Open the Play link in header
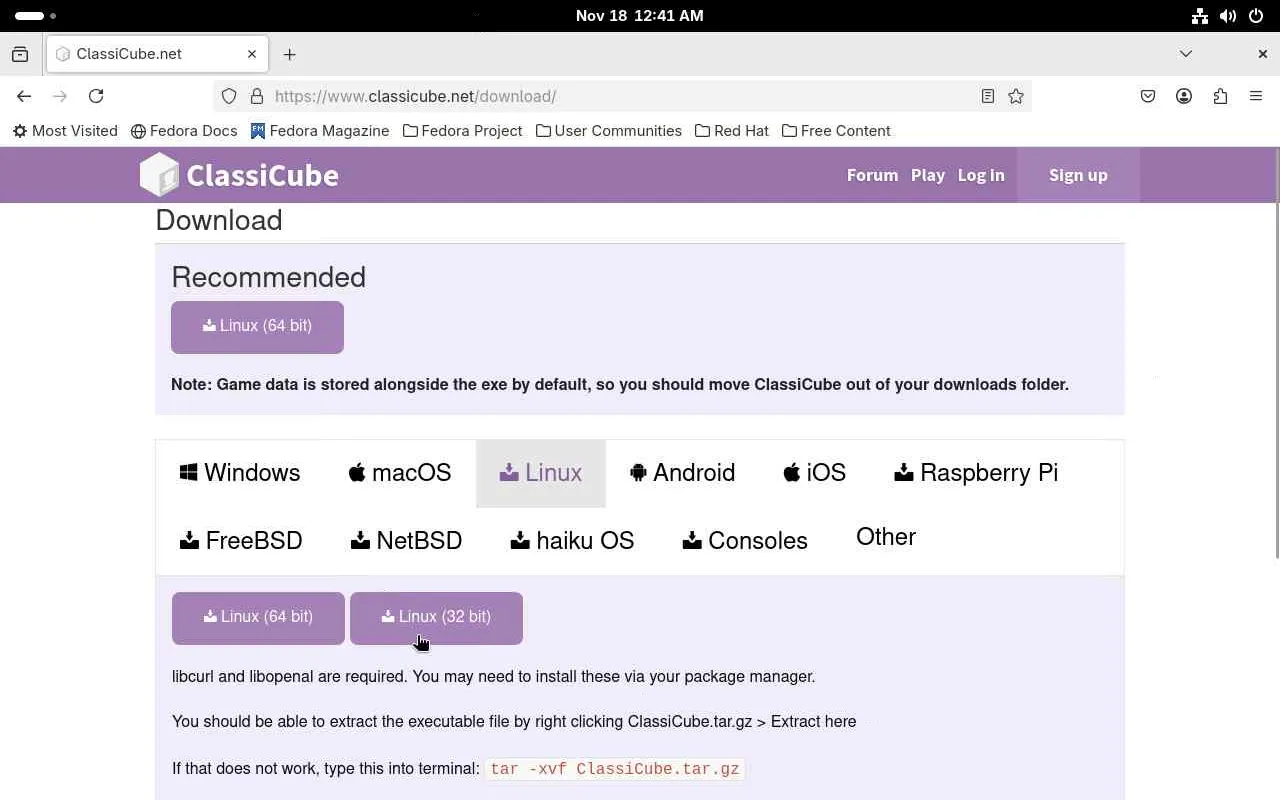This screenshot has width=1280, height=800. pyautogui.click(x=928, y=175)
